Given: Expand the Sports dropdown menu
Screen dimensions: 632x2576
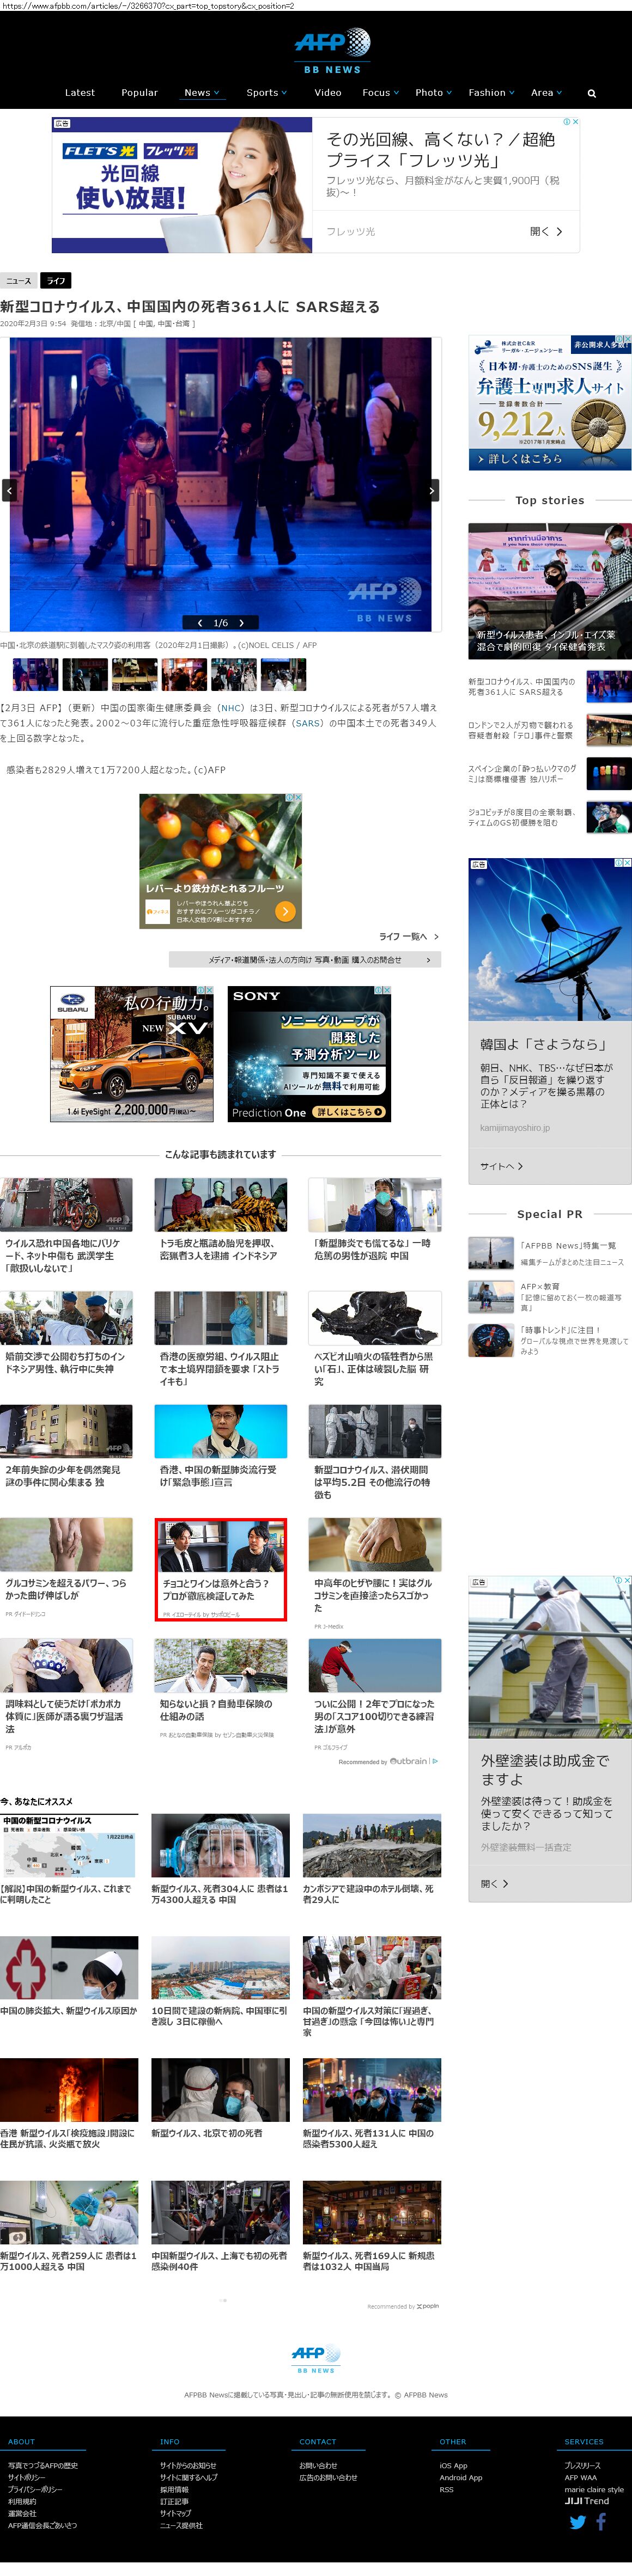Looking at the screenshot, I should (x=266, y=93).
